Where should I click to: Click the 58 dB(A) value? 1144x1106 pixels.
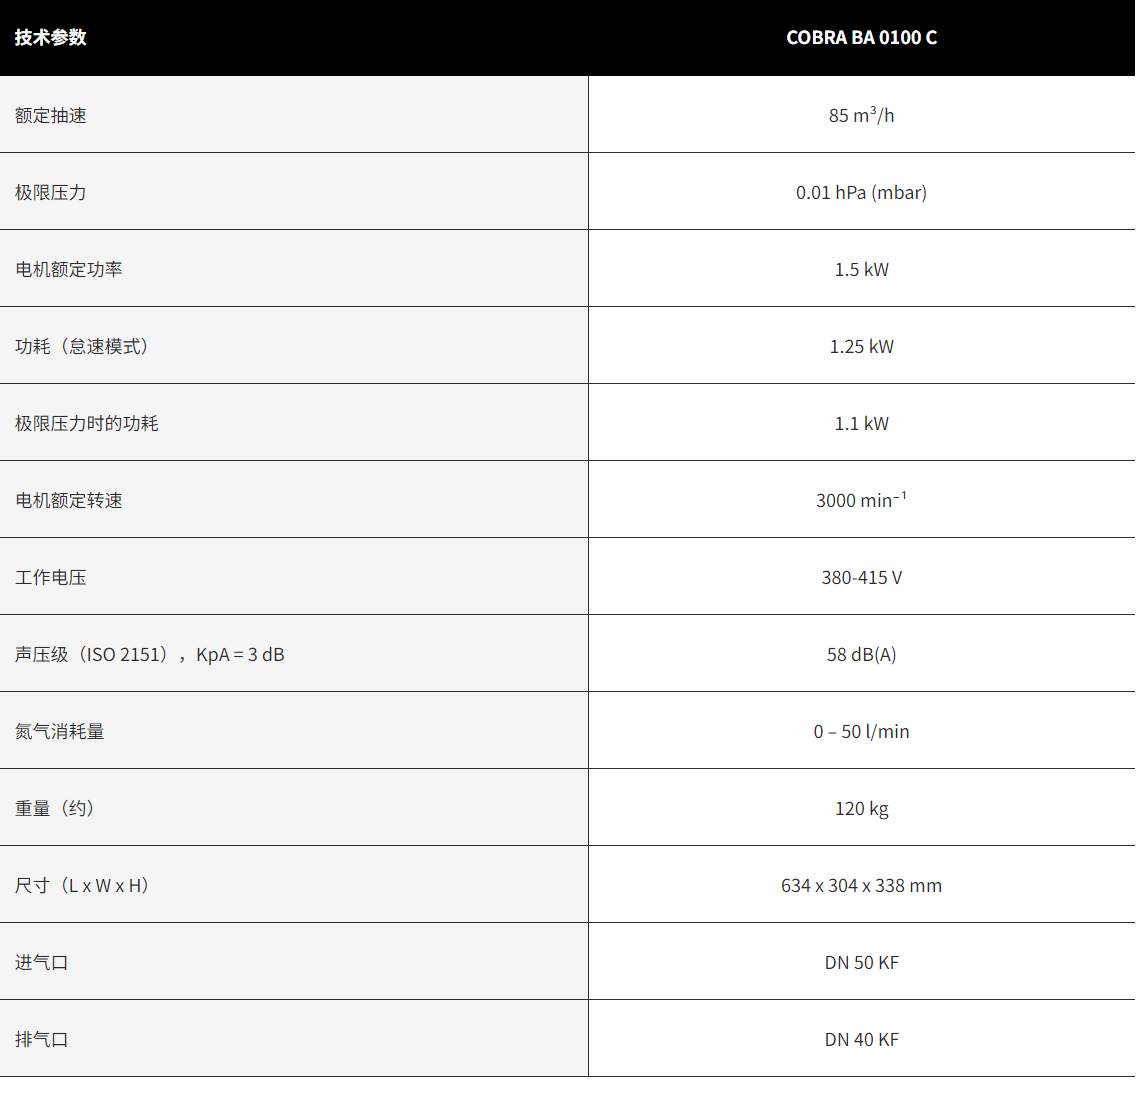861,655
